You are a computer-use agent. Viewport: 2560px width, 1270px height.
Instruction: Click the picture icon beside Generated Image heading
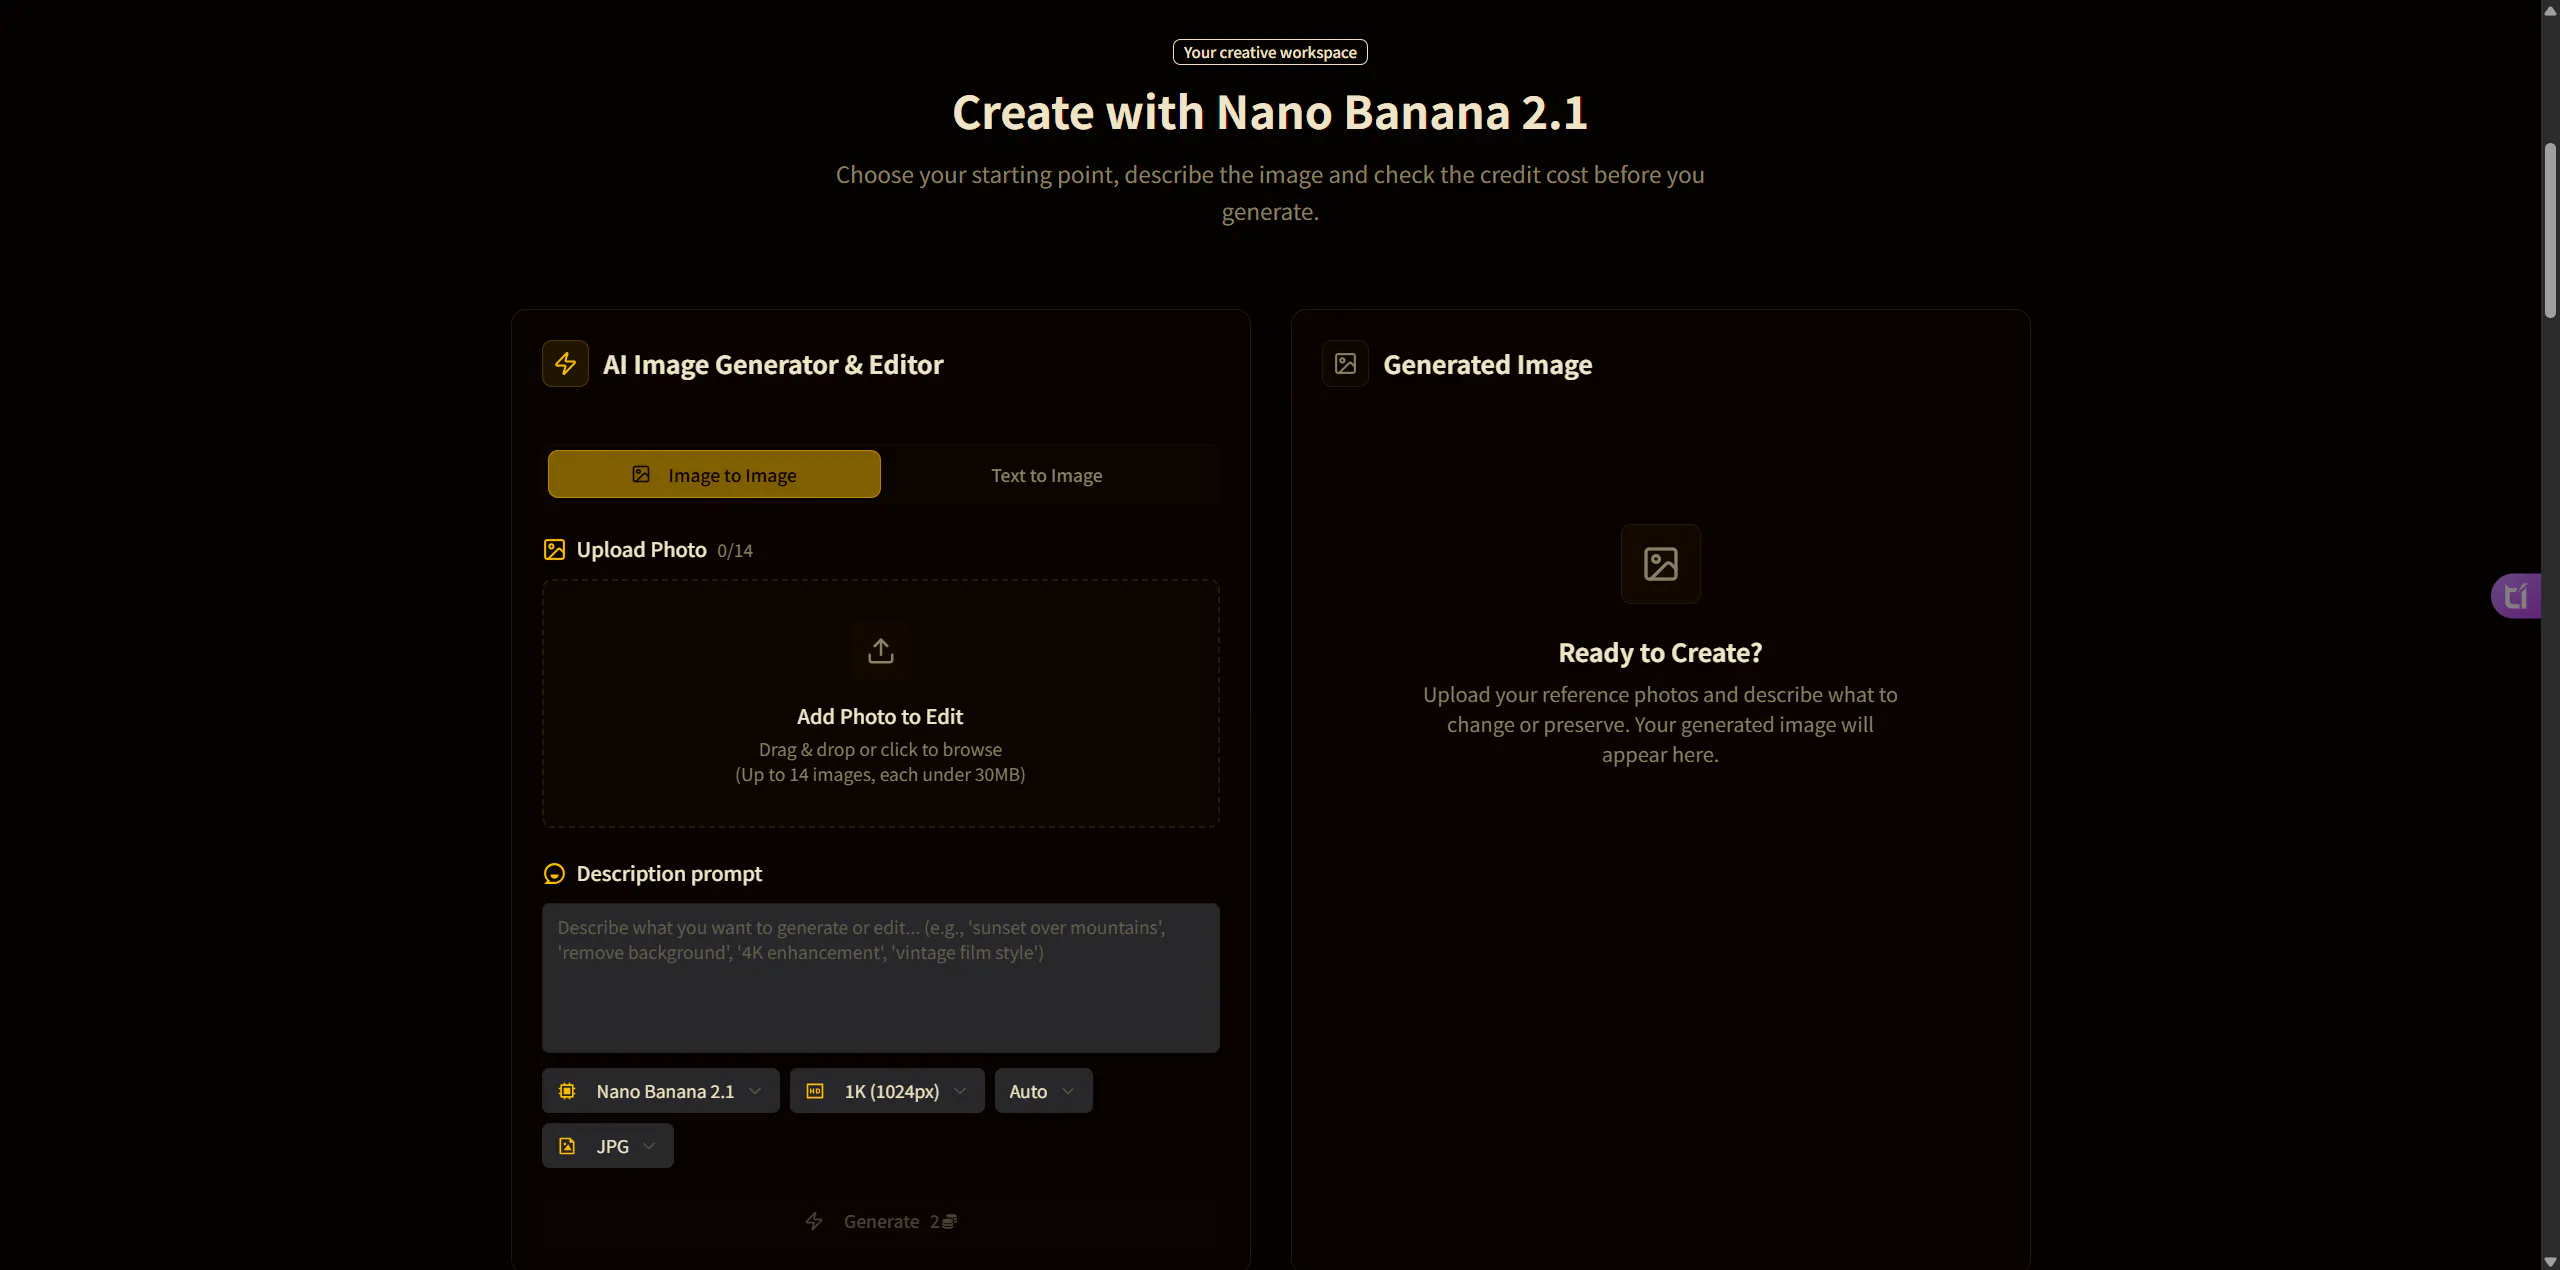point(1345,364)
